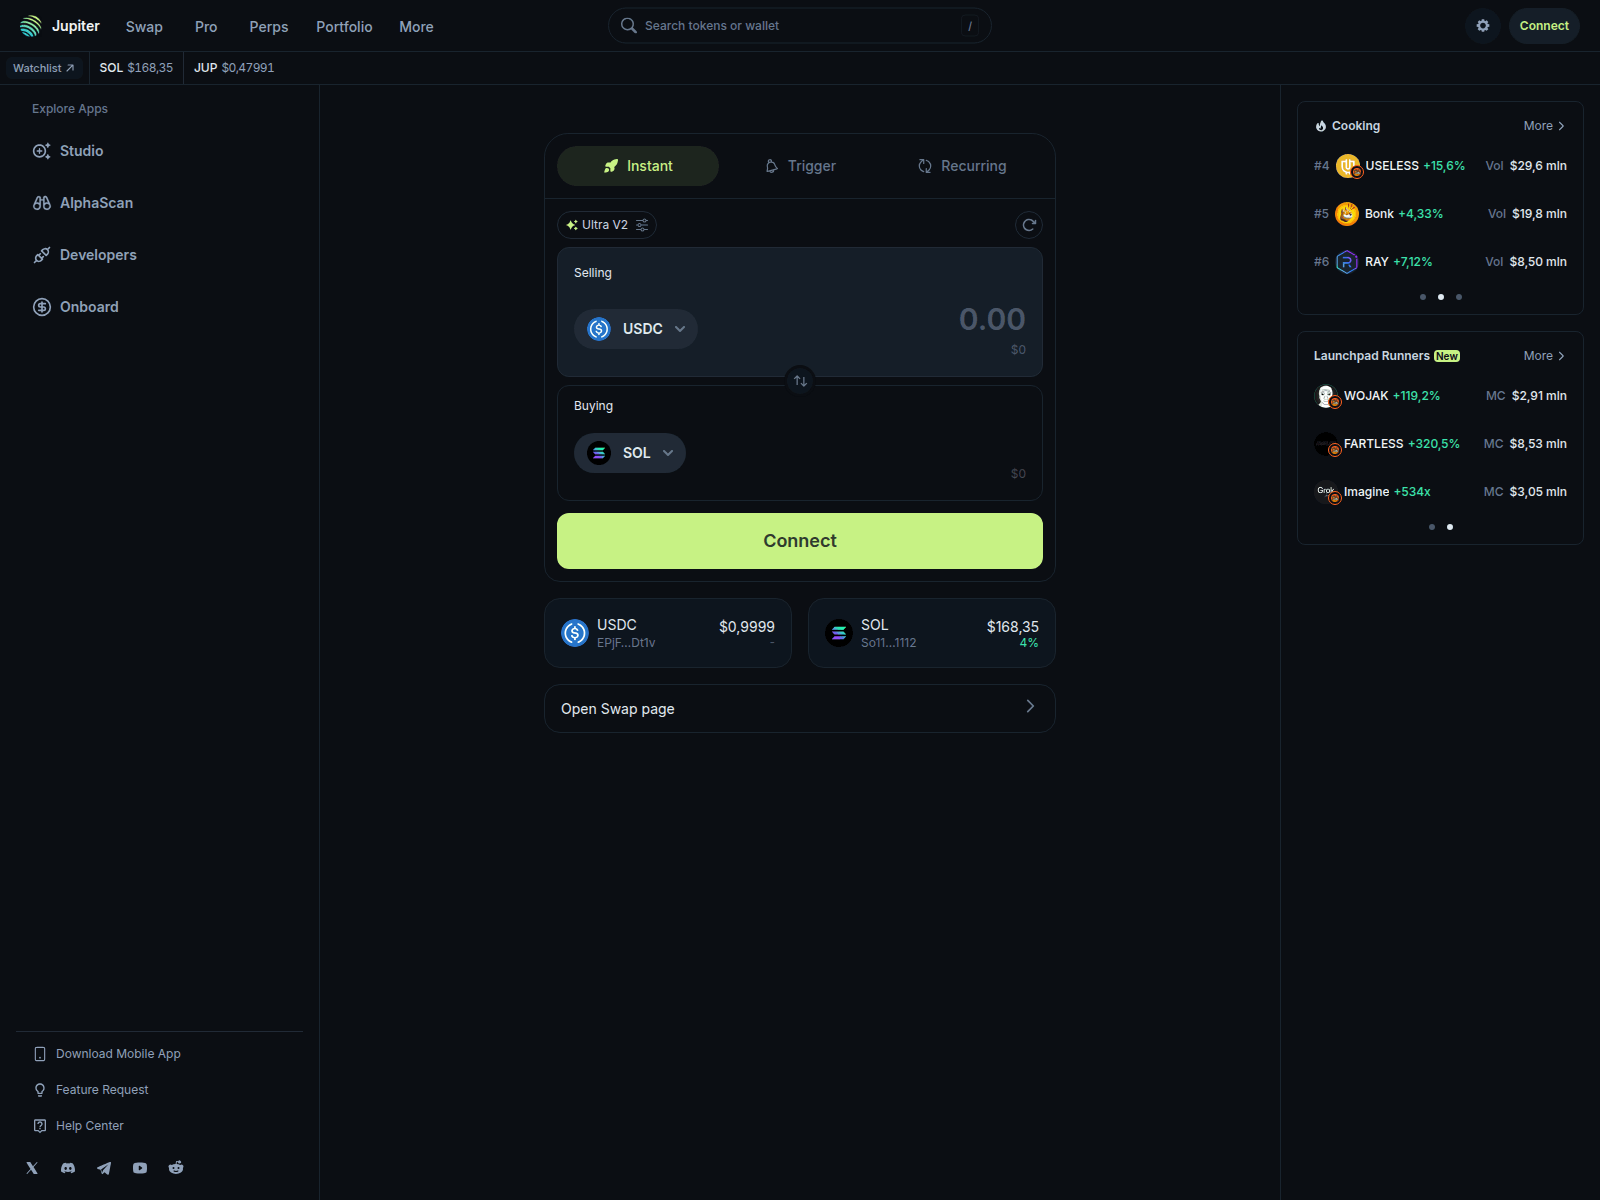Switch to the Recurring tab
The width and height of the screenshot is (1600, 1200).
pos(962,166)
